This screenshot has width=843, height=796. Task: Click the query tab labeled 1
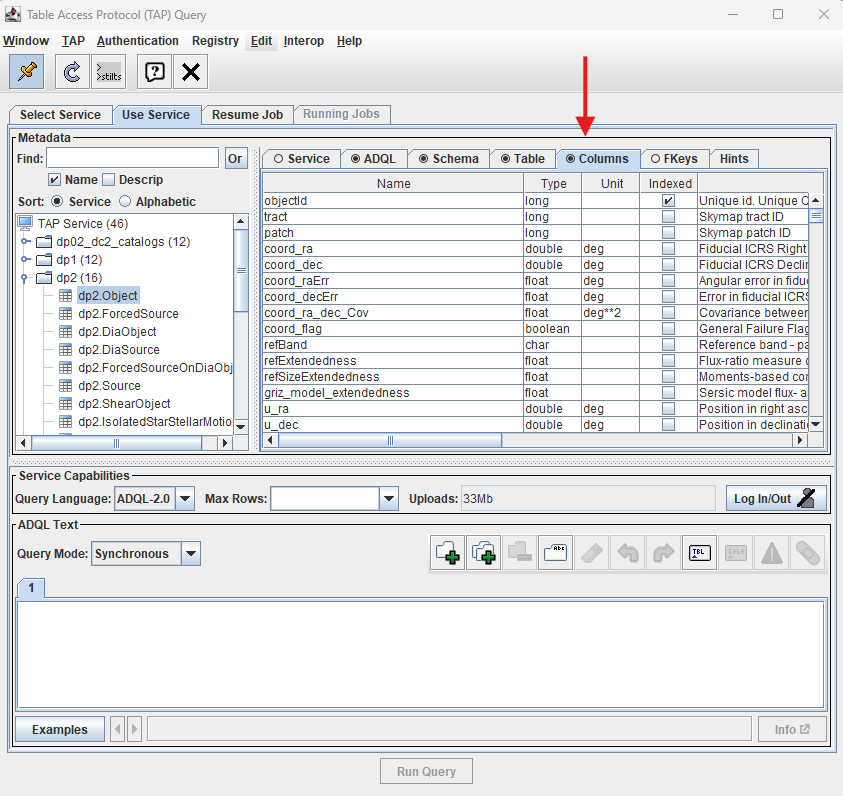[x=31, y=588]
